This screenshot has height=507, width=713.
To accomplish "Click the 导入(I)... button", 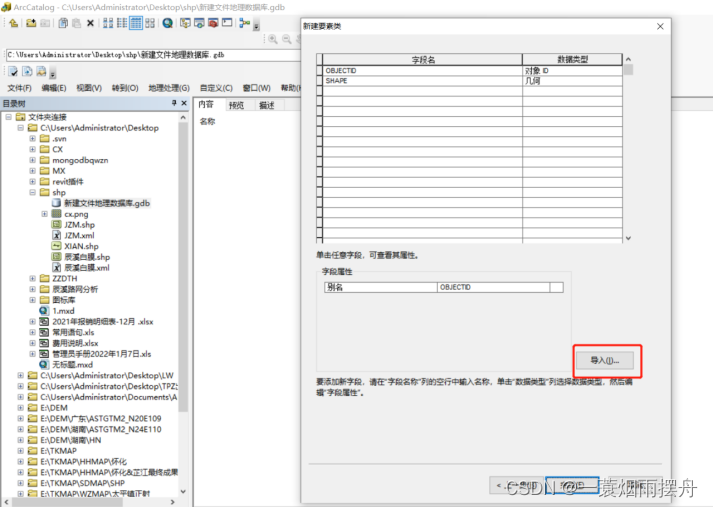I will click(x=605, y=361).
